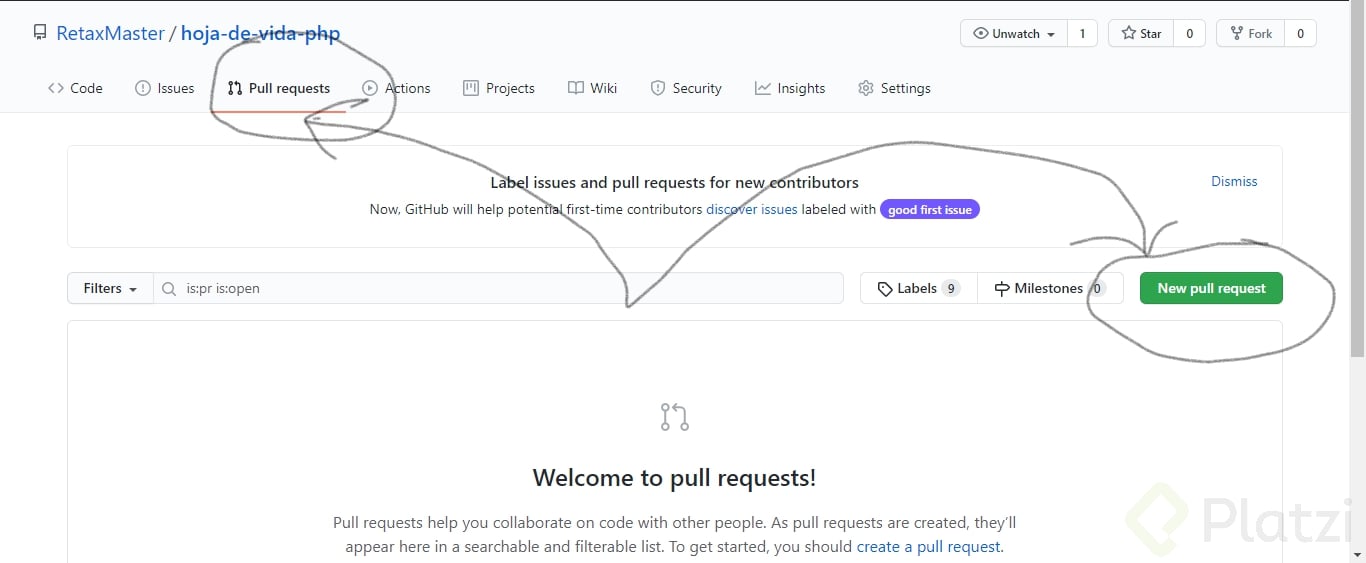View the stargazers count next to Star
The image size is (1366, 563).
pyautogui.click(x=1189, y=33)
